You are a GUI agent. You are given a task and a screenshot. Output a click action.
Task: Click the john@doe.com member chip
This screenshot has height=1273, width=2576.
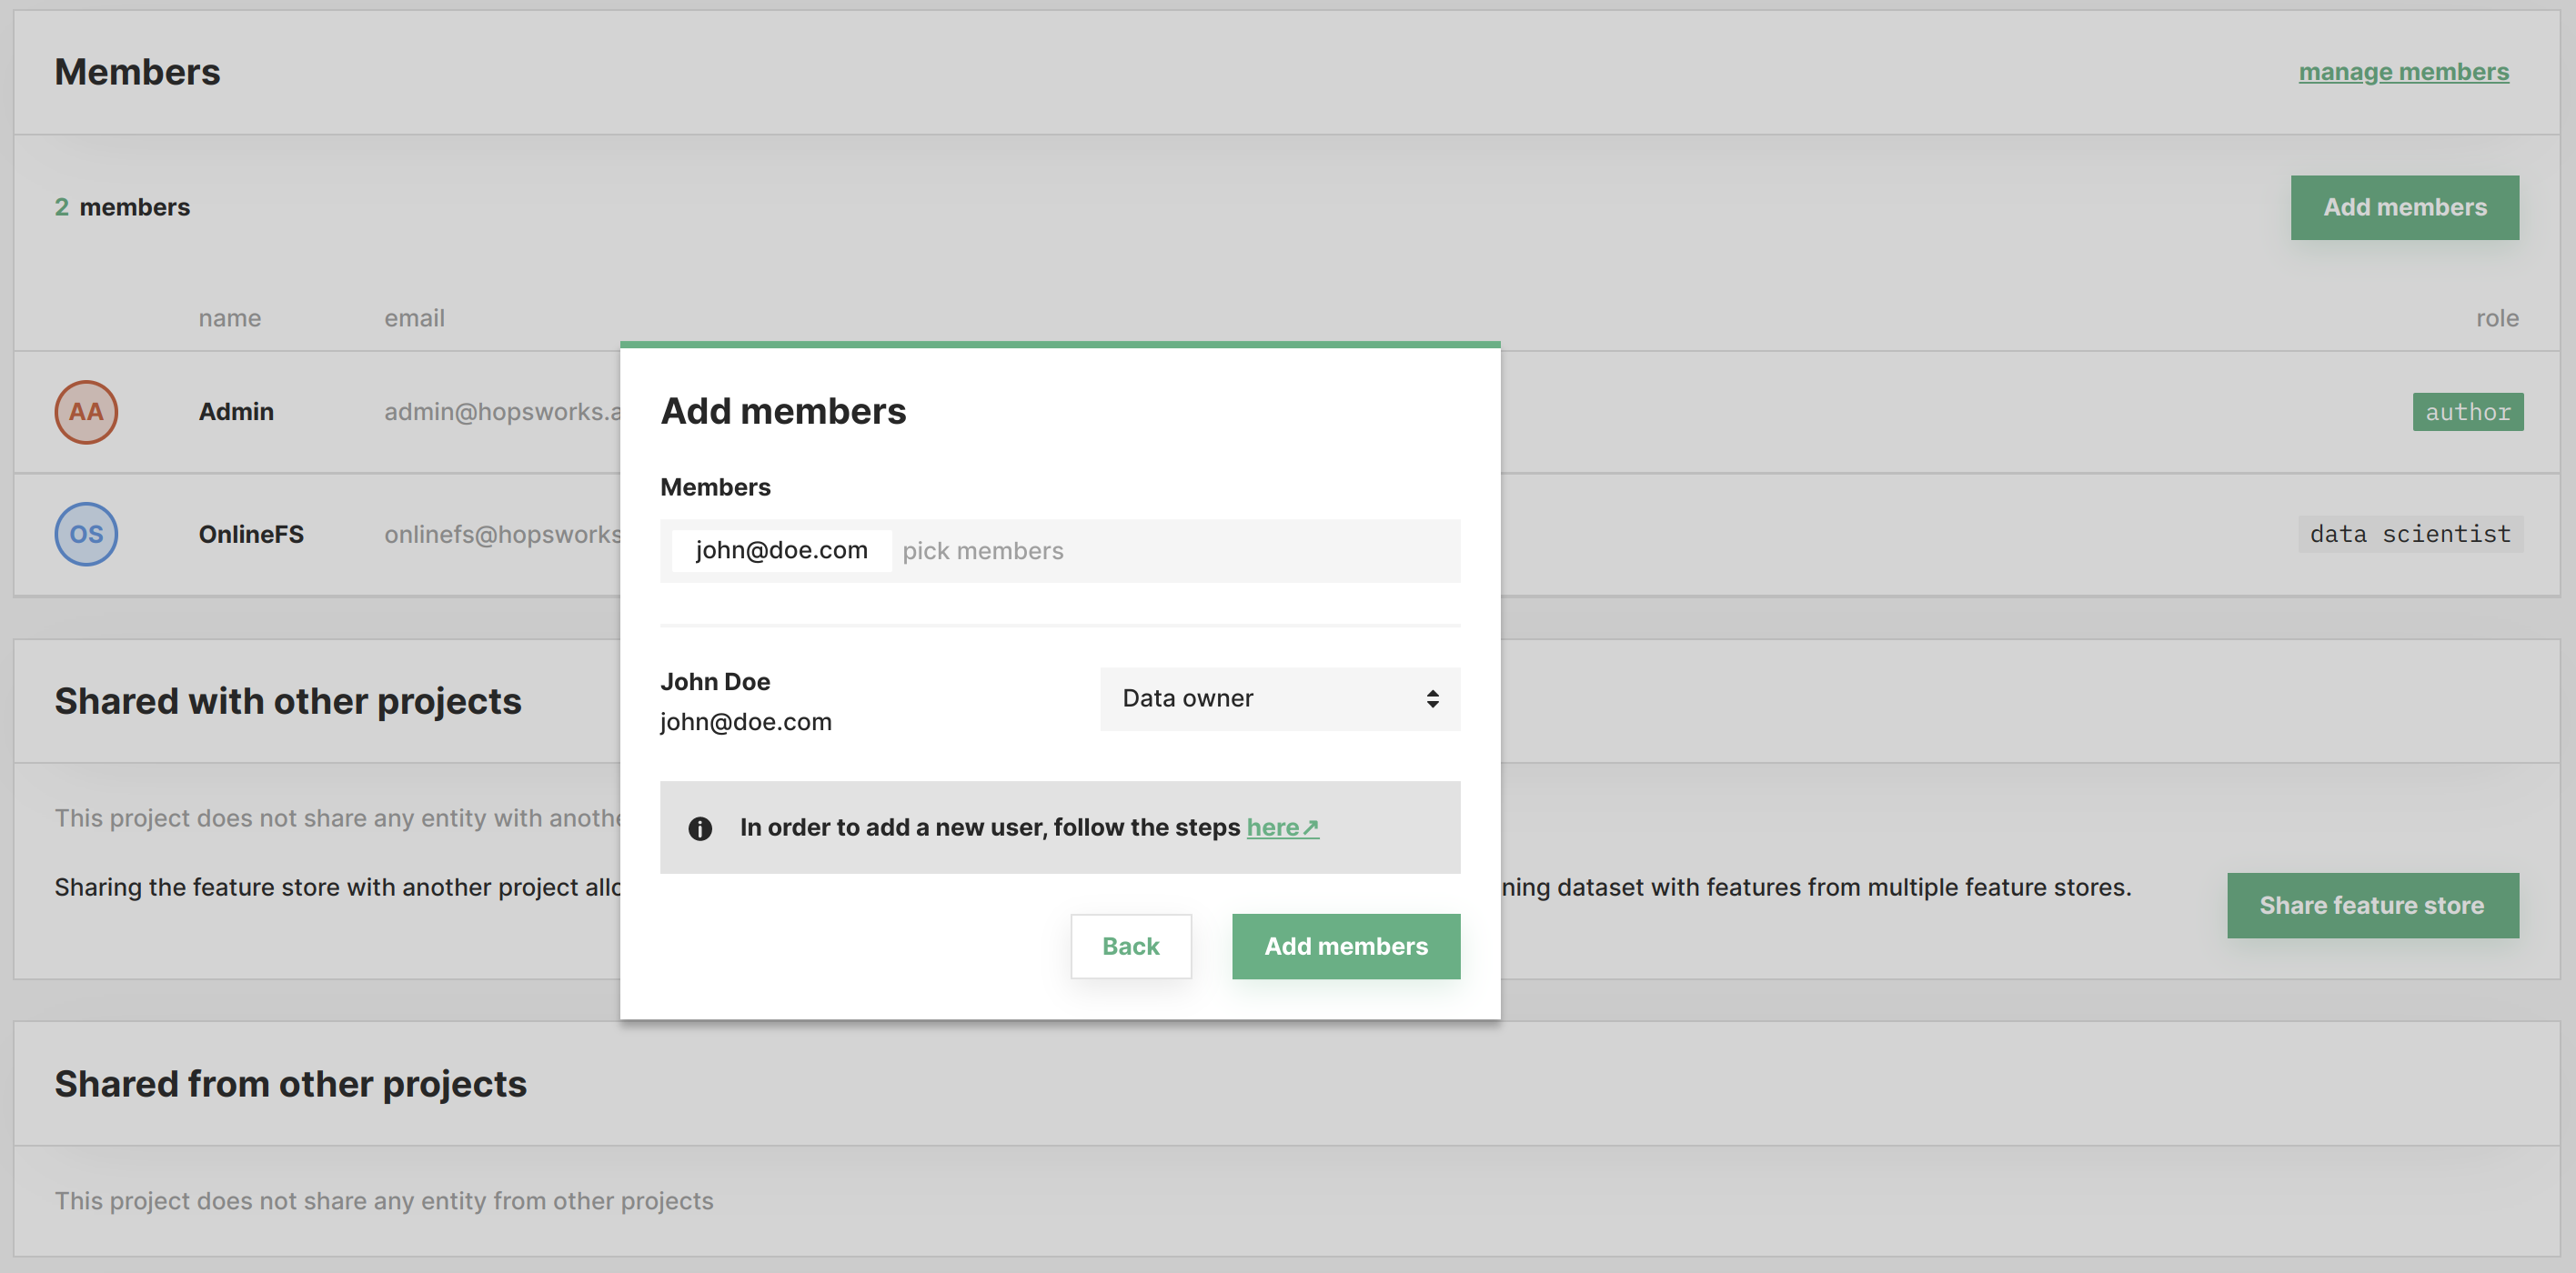(781, 550)
